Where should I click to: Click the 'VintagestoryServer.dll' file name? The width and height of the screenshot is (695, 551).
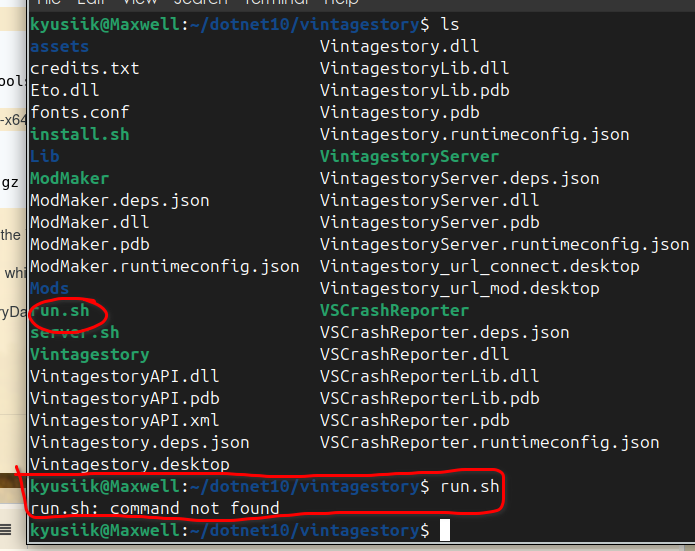click(x=429, y=200)
